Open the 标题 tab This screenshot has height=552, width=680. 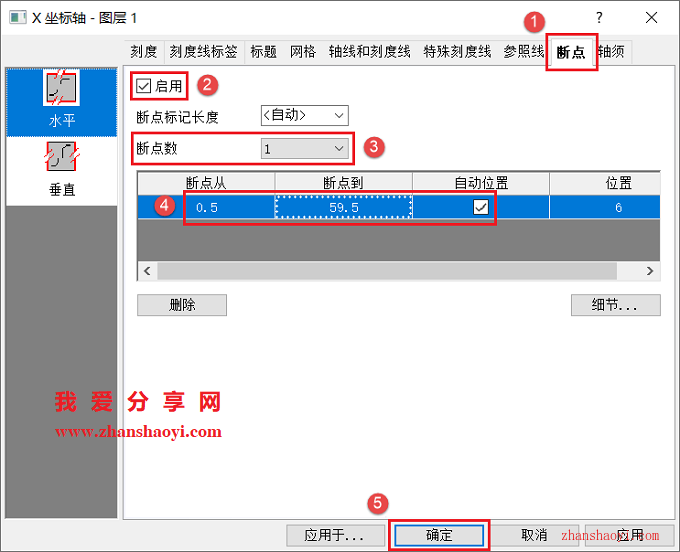pos(263,52)
